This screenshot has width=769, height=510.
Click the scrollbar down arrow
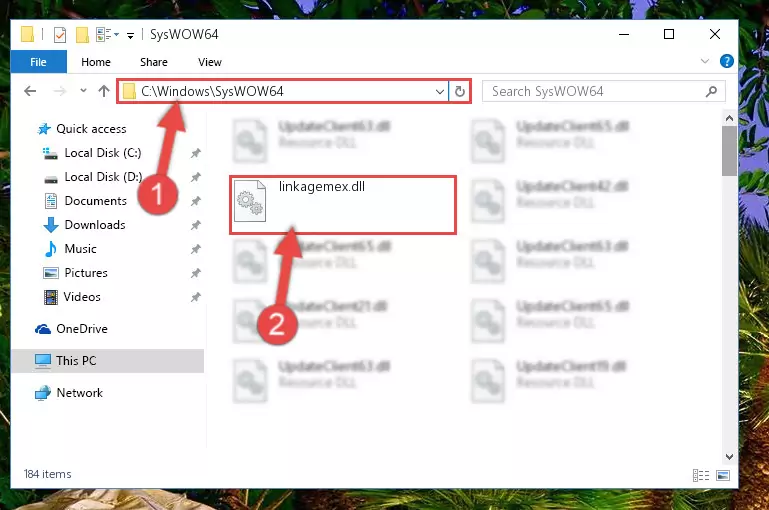pos(729,457)
